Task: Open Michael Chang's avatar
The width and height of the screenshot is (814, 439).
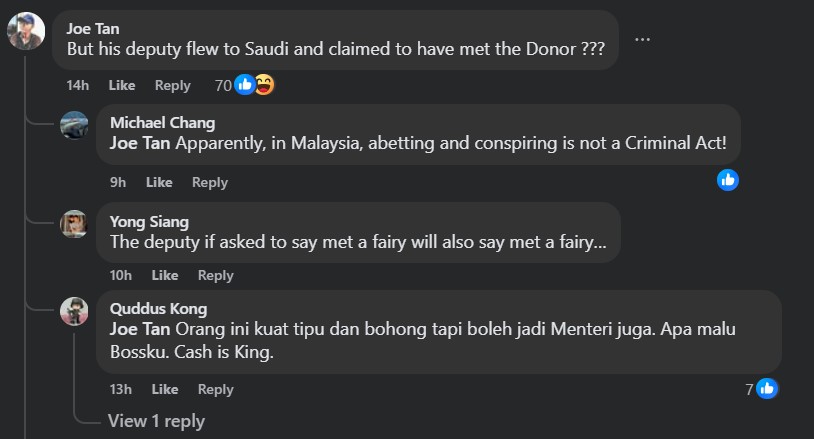Action: point(74,125)
